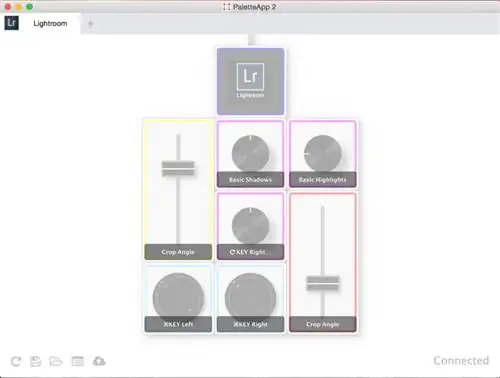Click the KEY Left button module

click(178, 298)
